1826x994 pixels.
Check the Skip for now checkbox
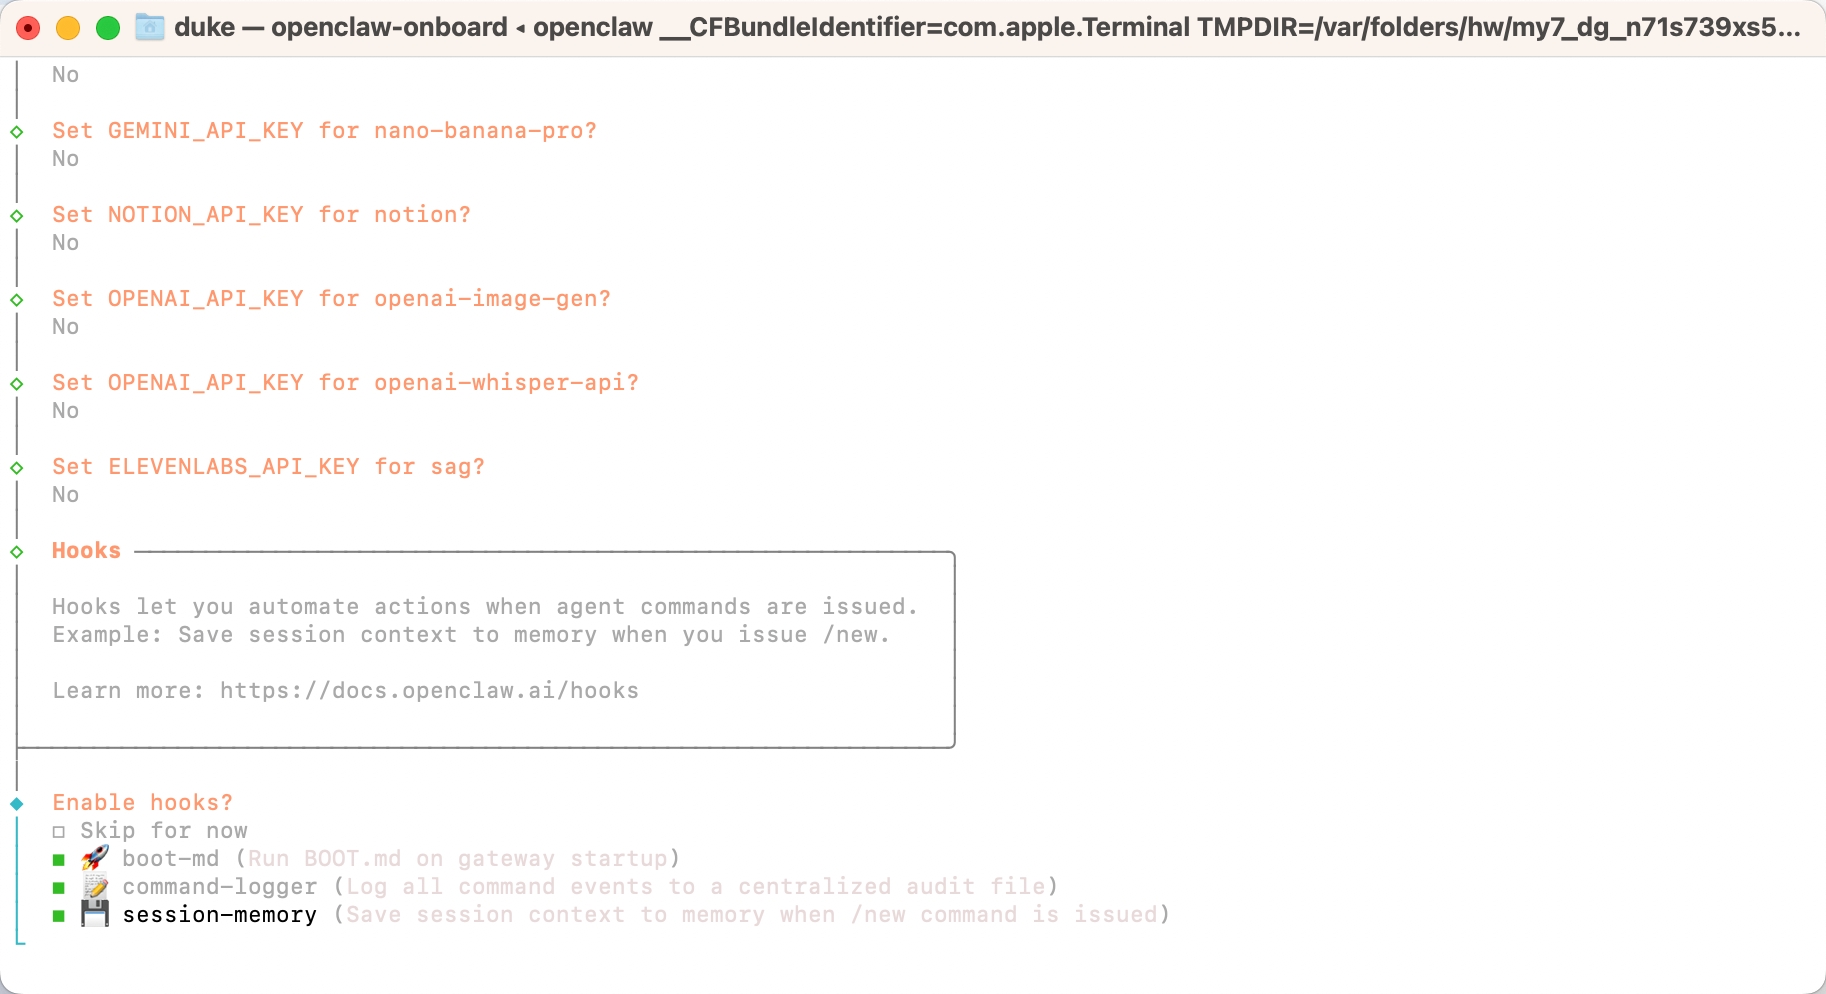[59, 832]
